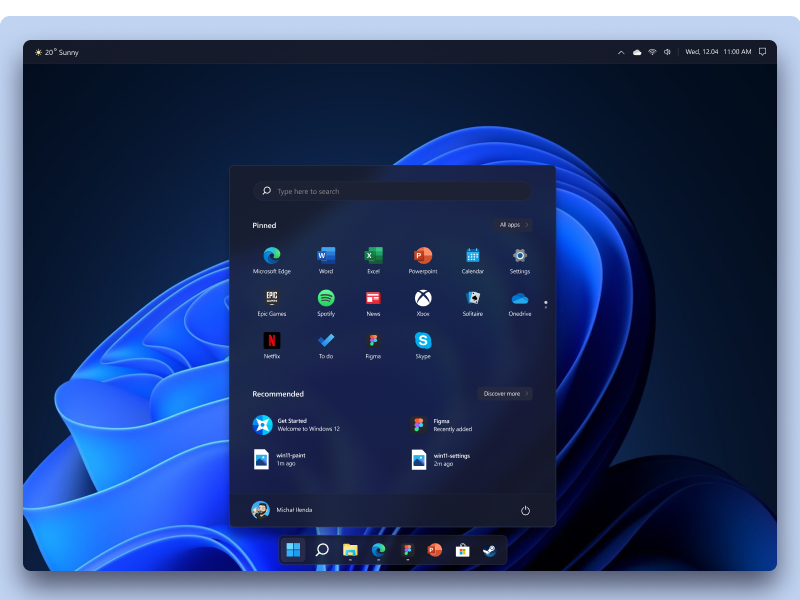The height and width of the screenshot is (600, 800).
Task: Open Microsoft Store on the taskbar
Action: coord(461,550)
